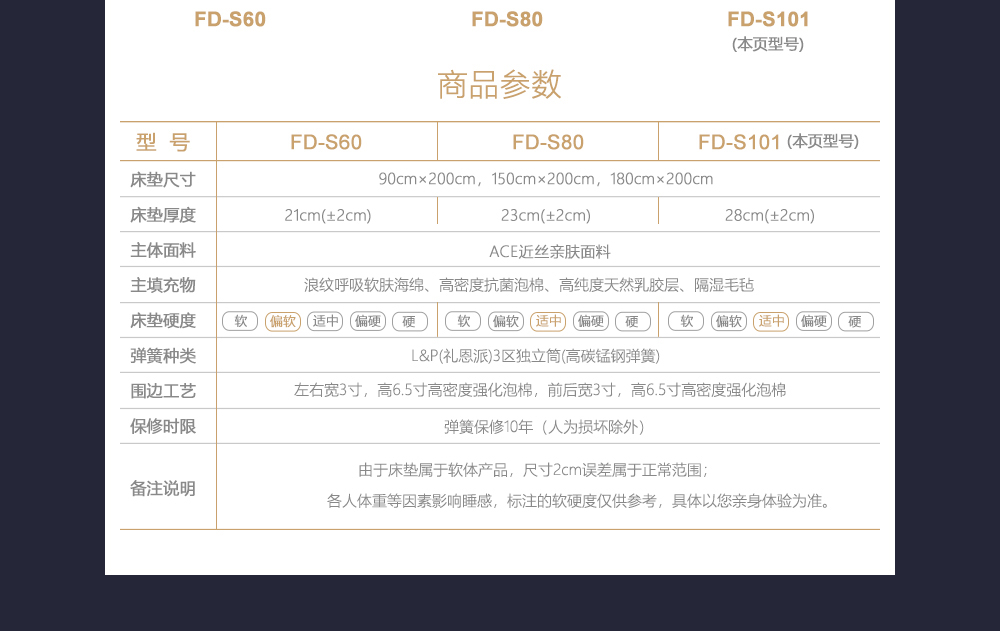The height and width of the screenshot is (631, 1000).
Task: Select the 硬 firmness pill under FD-S101
Action: 856,321
